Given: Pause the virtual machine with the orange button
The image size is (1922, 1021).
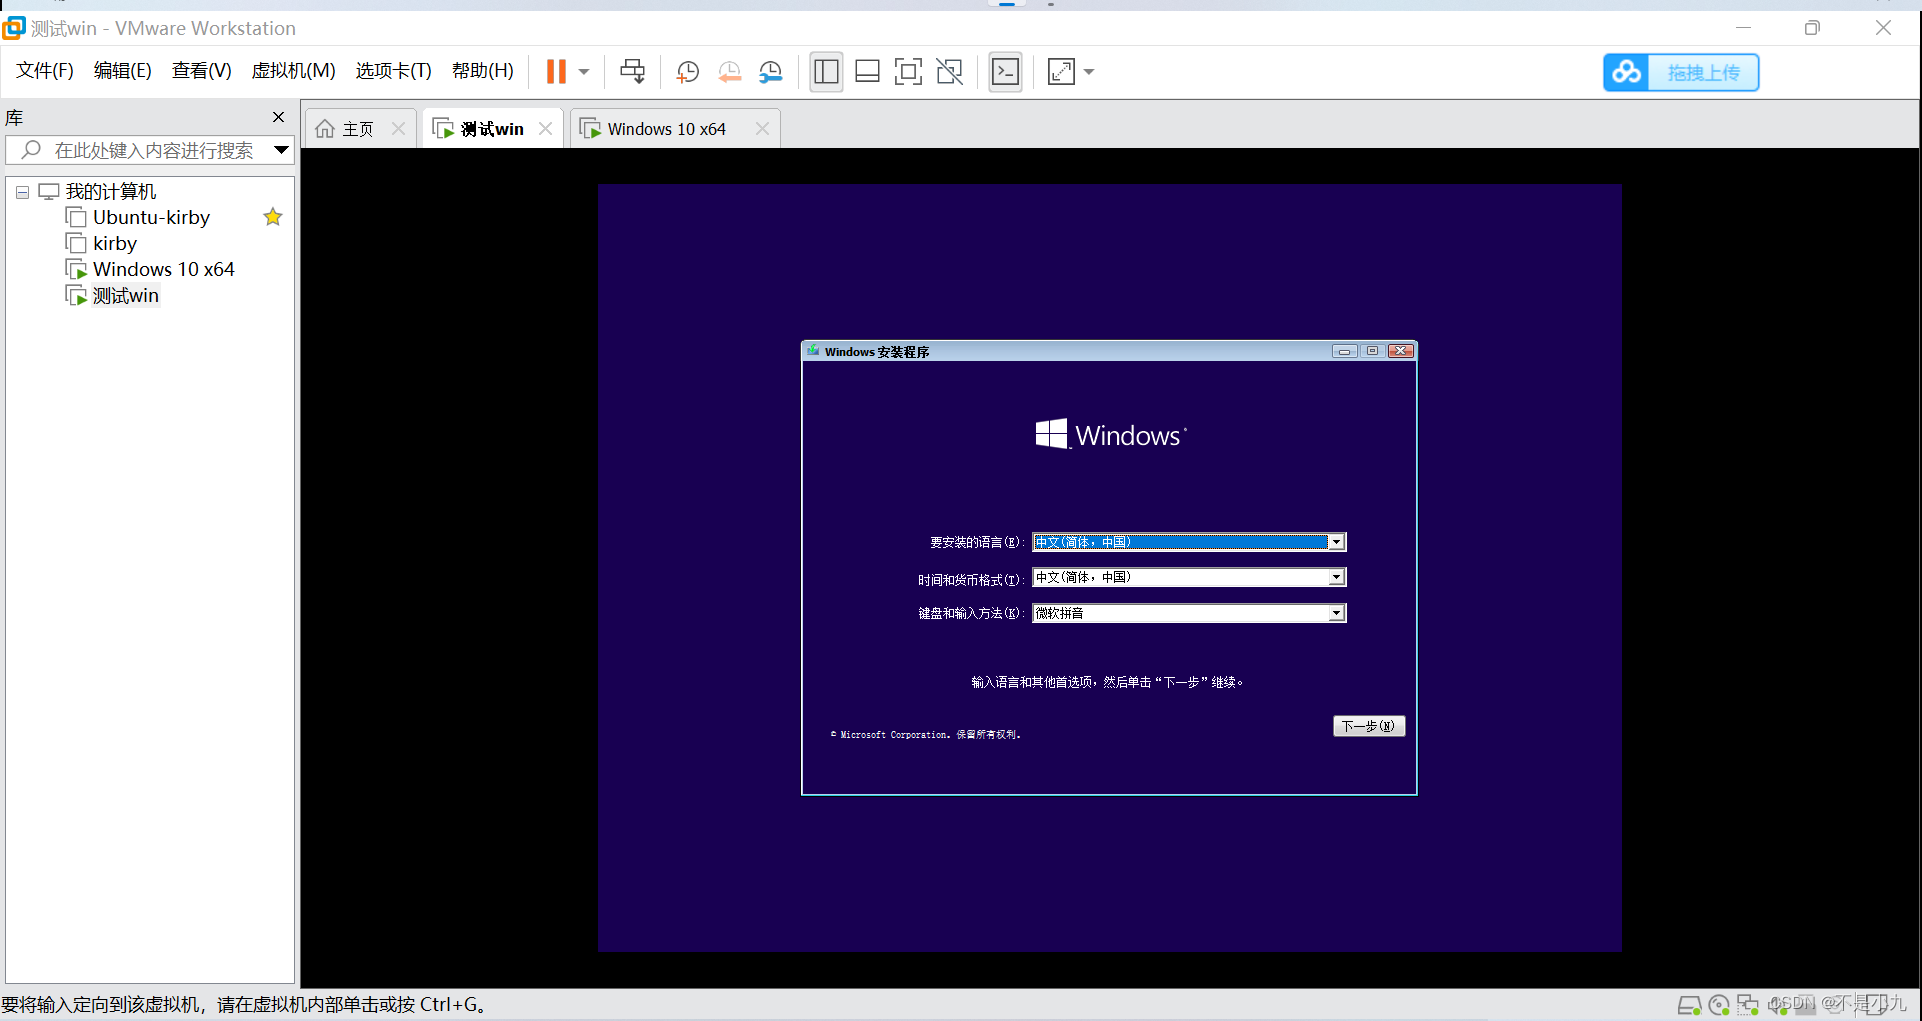Looking at the screenshot, I should point(556,71).
